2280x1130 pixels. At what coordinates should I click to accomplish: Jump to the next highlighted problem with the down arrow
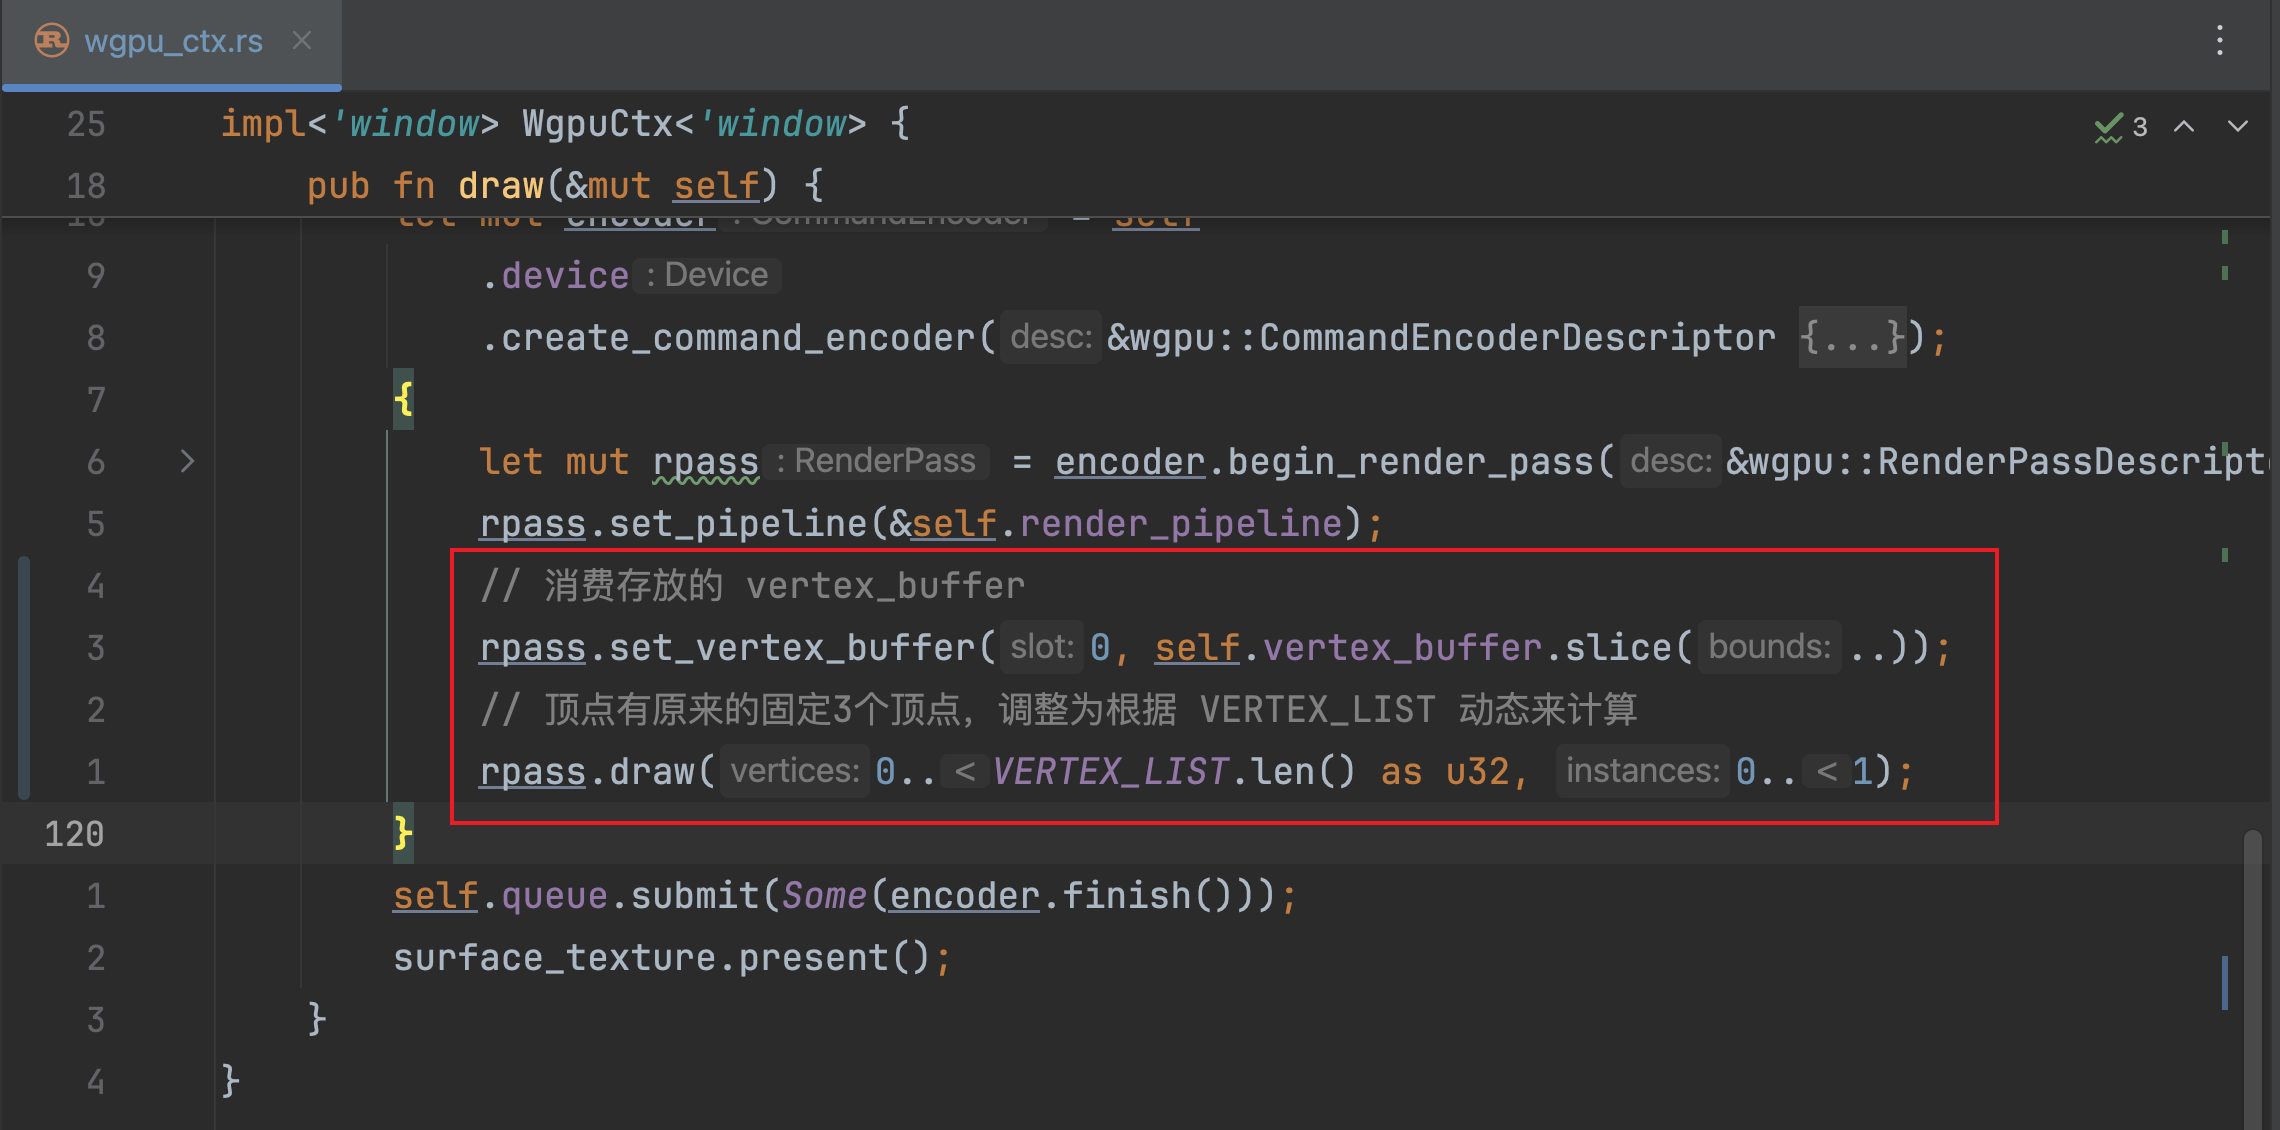[x=2238, y=127]
